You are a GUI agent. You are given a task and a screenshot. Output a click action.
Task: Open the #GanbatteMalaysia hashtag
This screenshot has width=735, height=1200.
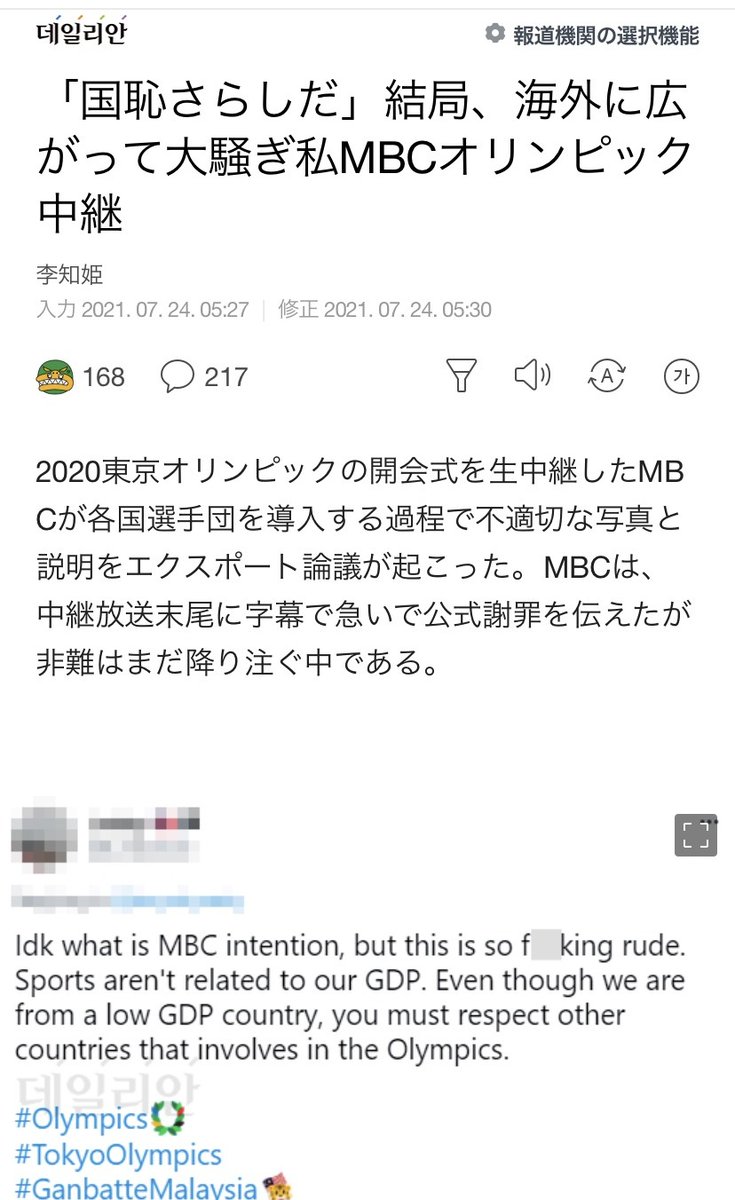point(135,1188)
